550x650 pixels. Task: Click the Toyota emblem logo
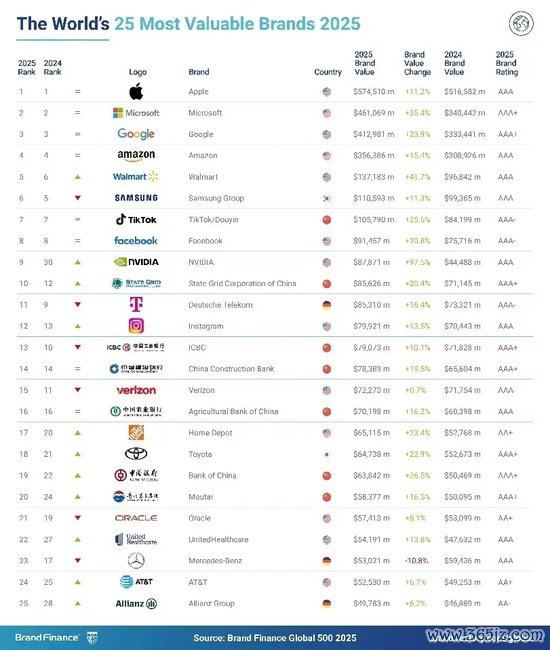(x=136, y=454)
